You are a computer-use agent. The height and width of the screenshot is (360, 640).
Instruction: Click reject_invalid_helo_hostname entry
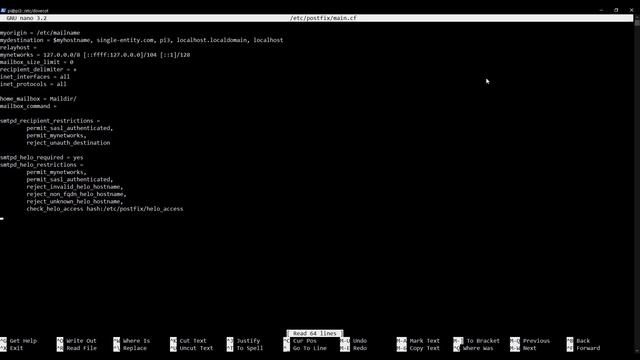click(75, 187)
